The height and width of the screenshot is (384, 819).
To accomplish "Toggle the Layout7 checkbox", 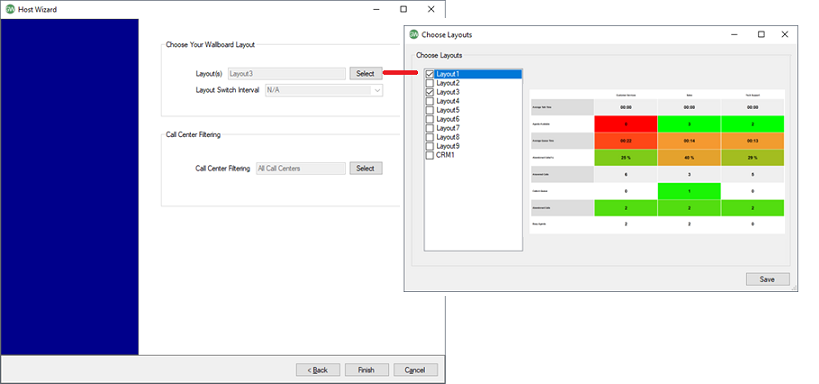I will pyautogui.click(x=430, y=128).
